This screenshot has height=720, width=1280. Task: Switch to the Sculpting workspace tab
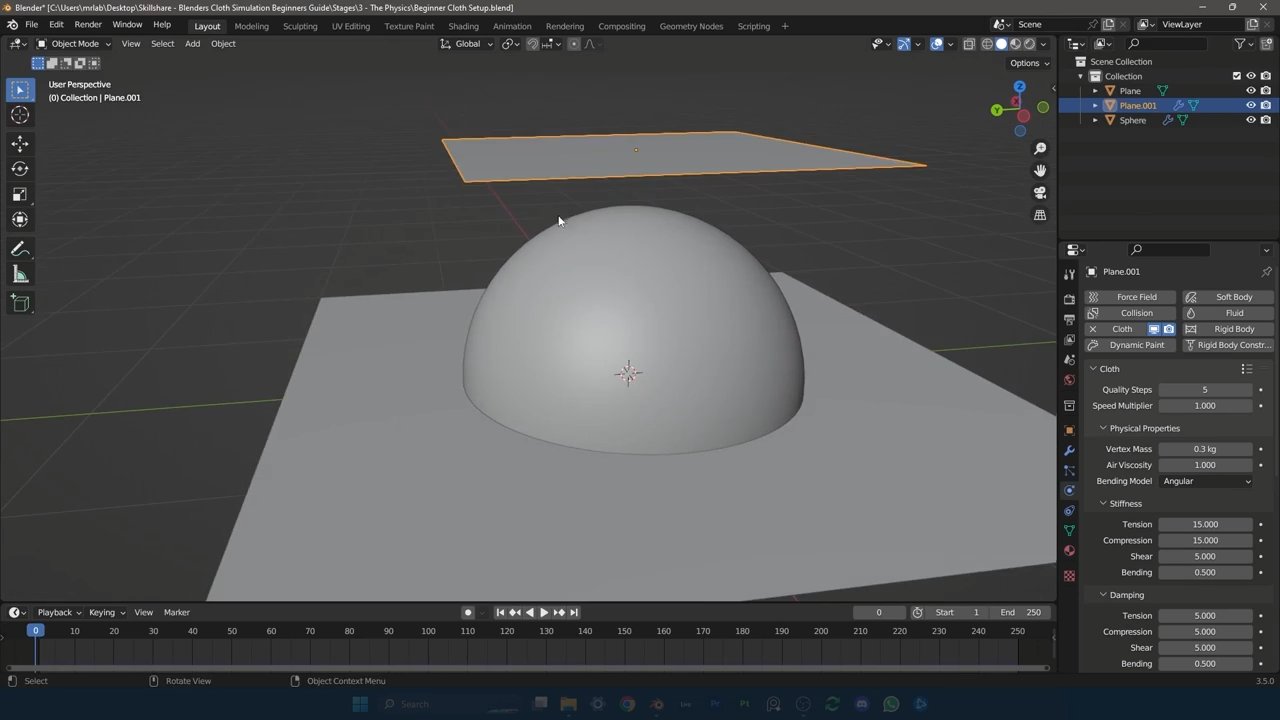(x=299, y=26)
